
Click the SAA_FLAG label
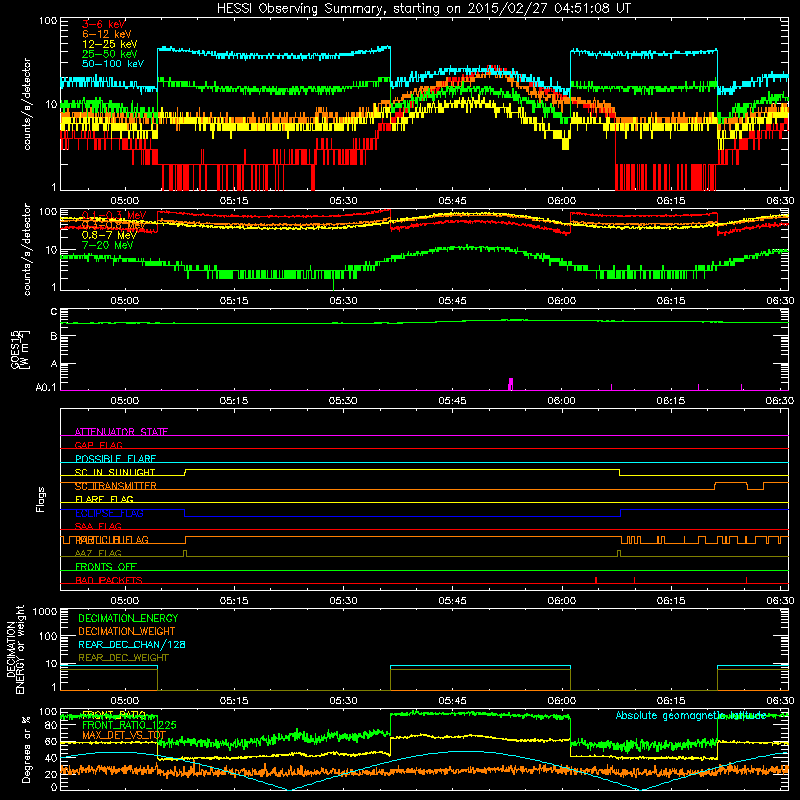tap(98, 526)
